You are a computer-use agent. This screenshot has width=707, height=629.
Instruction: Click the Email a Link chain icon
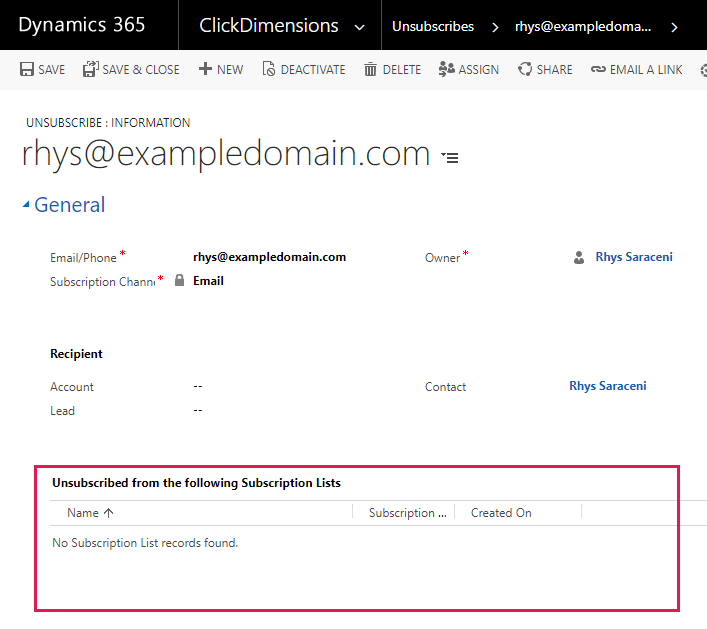click(598, 69)
